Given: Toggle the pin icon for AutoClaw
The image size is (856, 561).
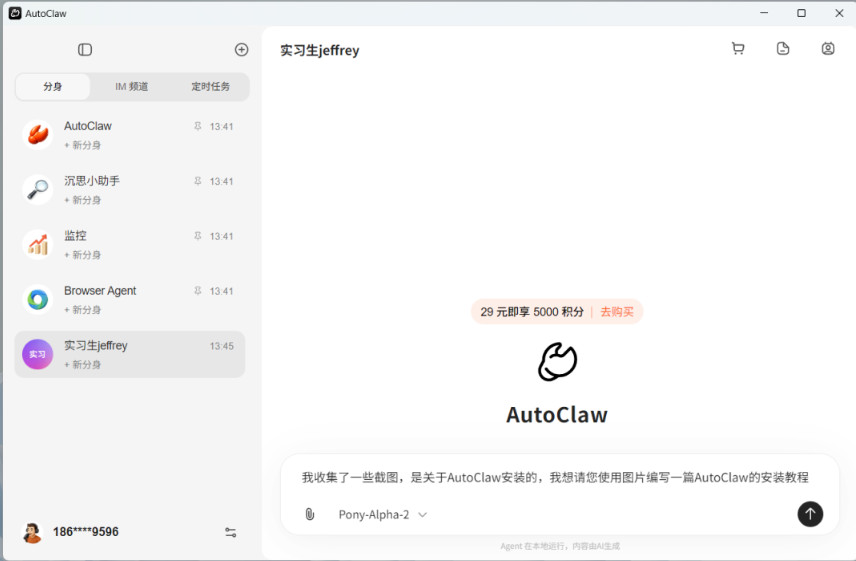Looking at the screenshot, I should point(197,127).
